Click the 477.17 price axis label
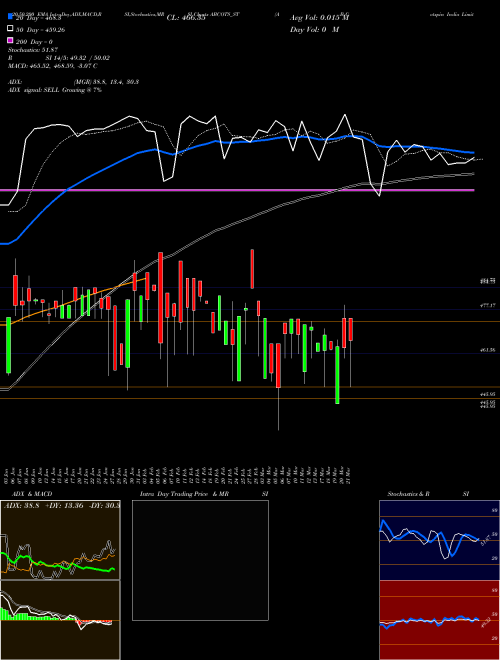This screenshot has height=660, width=500. click(x=488, y=305)
